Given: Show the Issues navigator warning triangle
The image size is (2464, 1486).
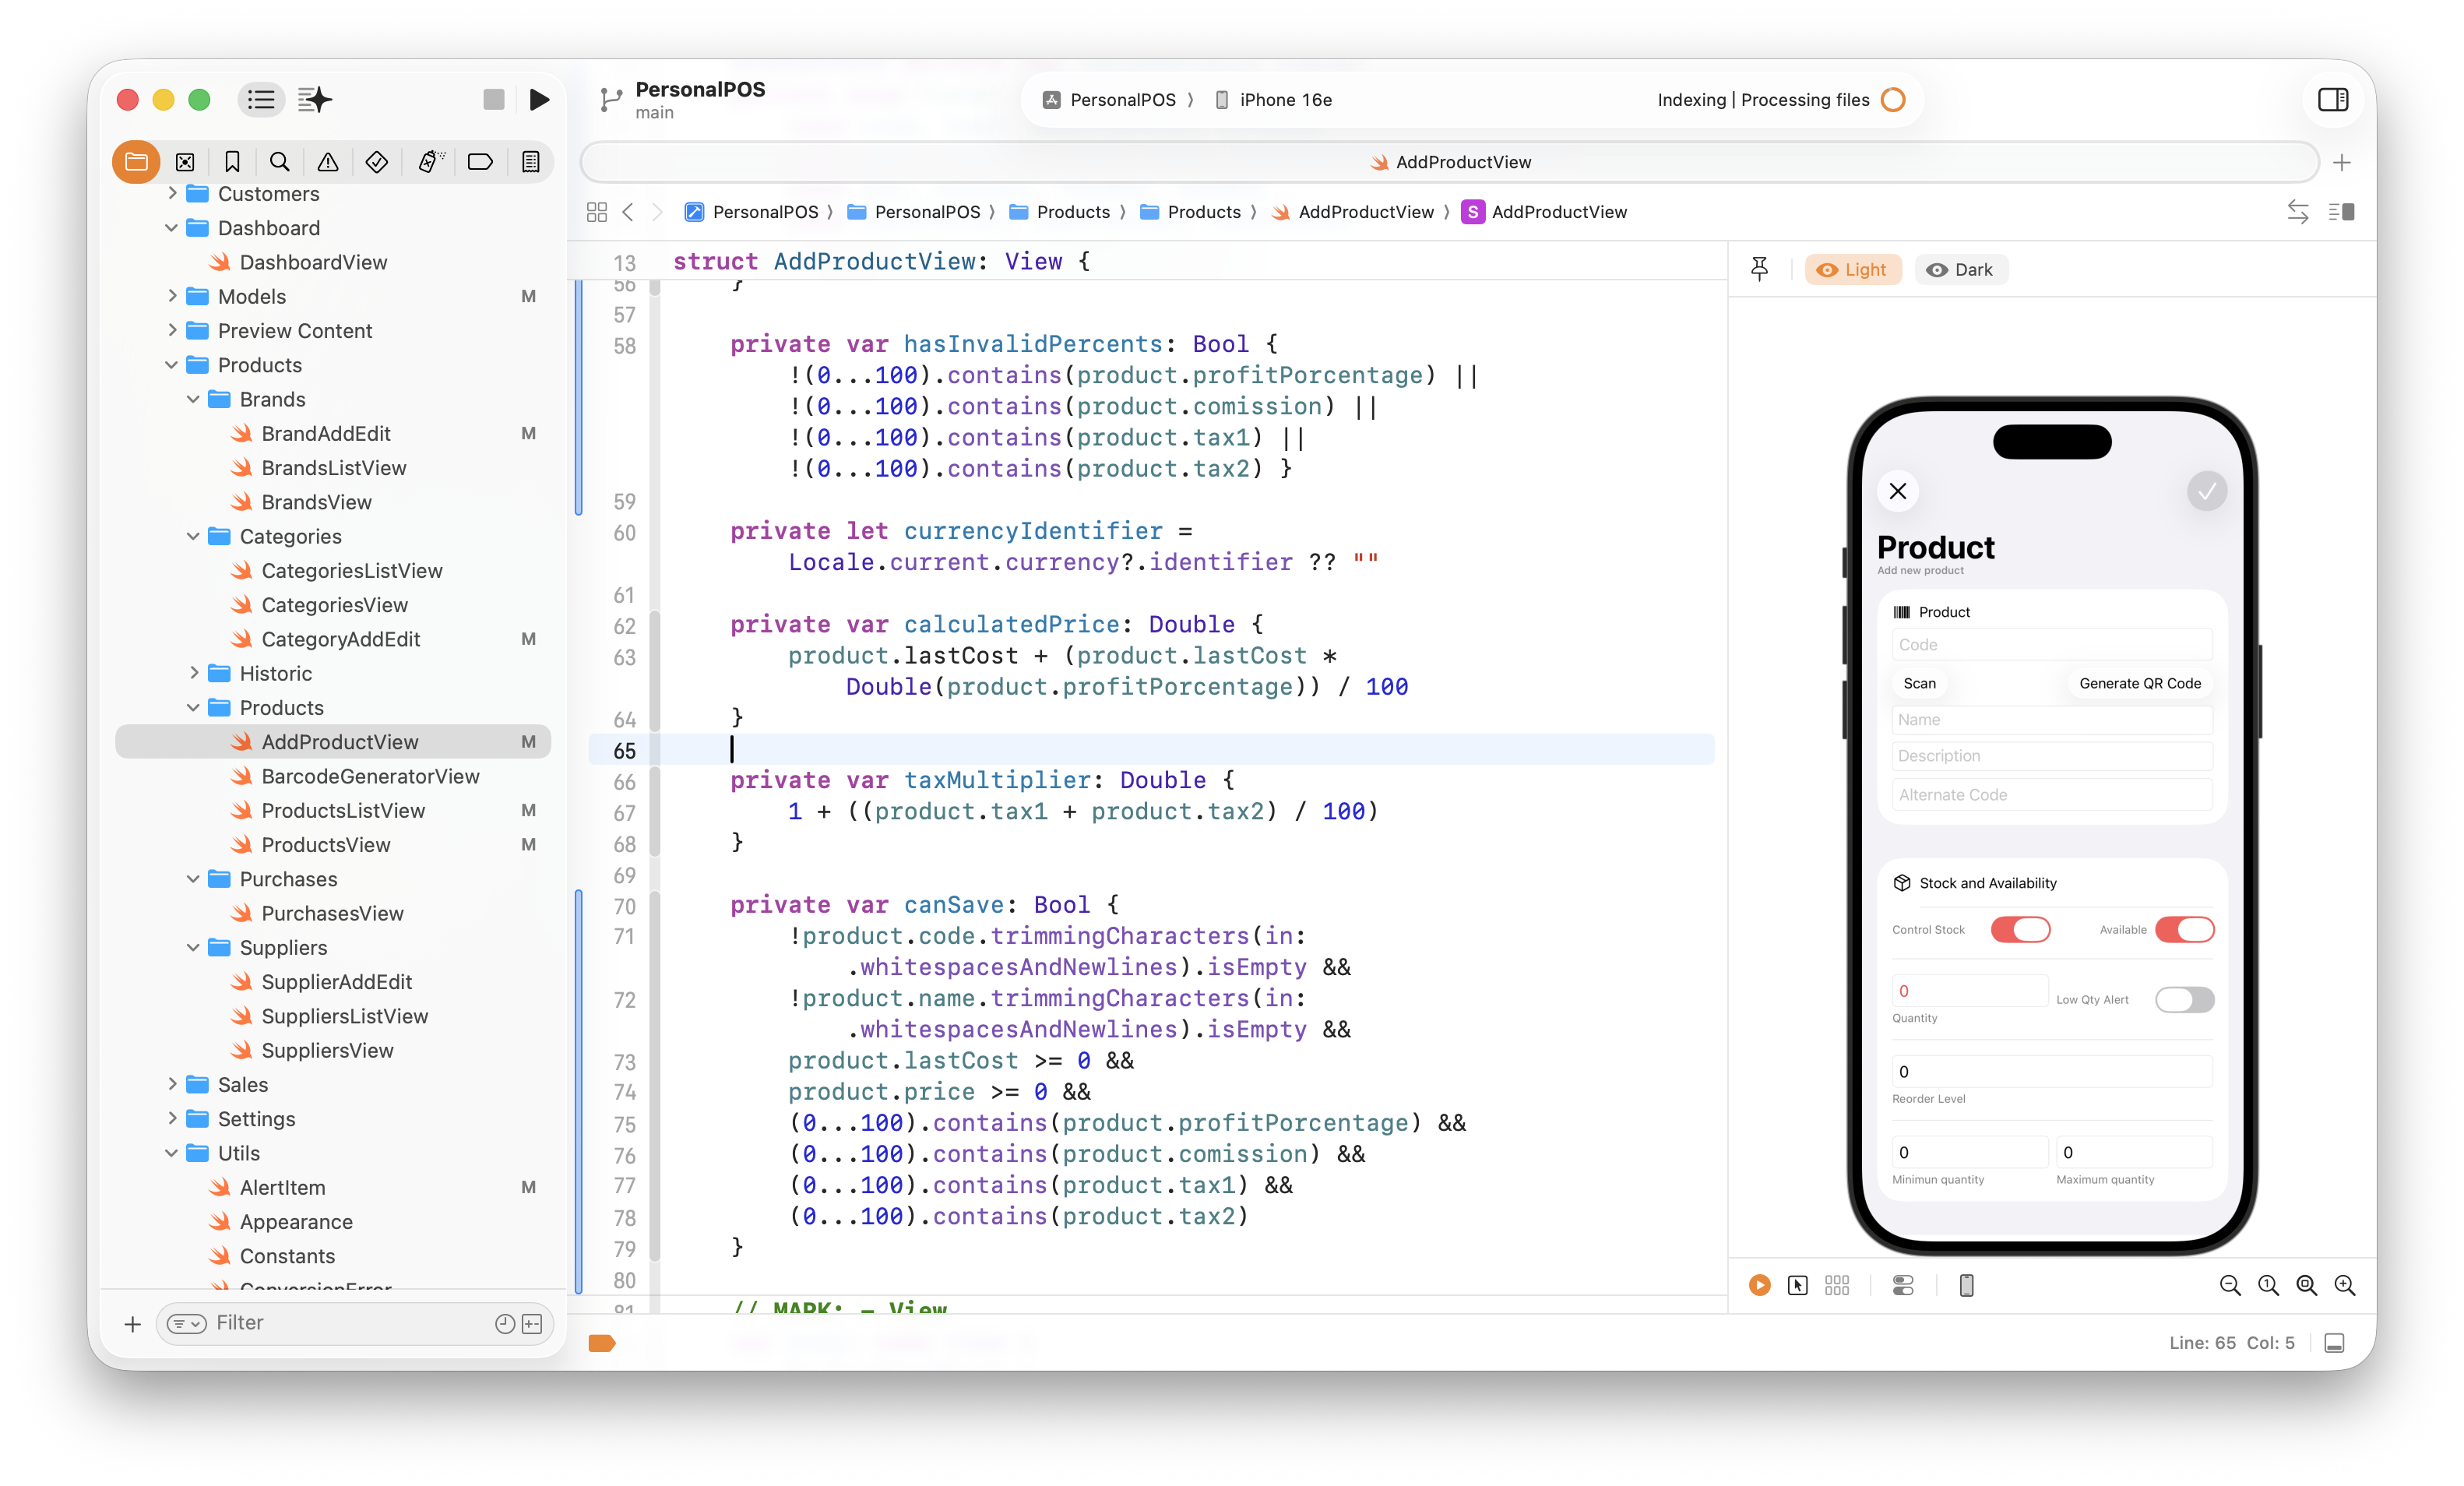Looking at the screenshot, I should point(328,161).
